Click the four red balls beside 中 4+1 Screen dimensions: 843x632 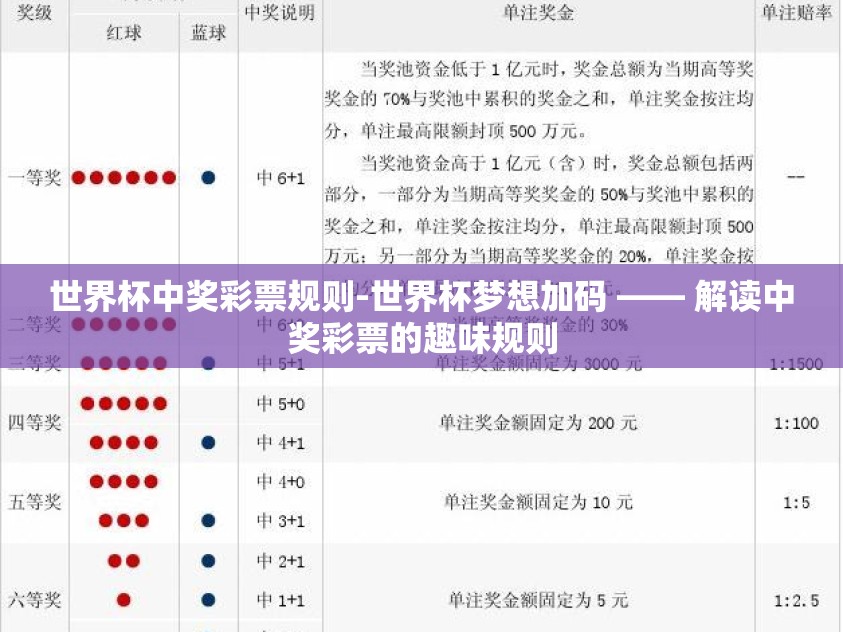[x=124, y=442]
